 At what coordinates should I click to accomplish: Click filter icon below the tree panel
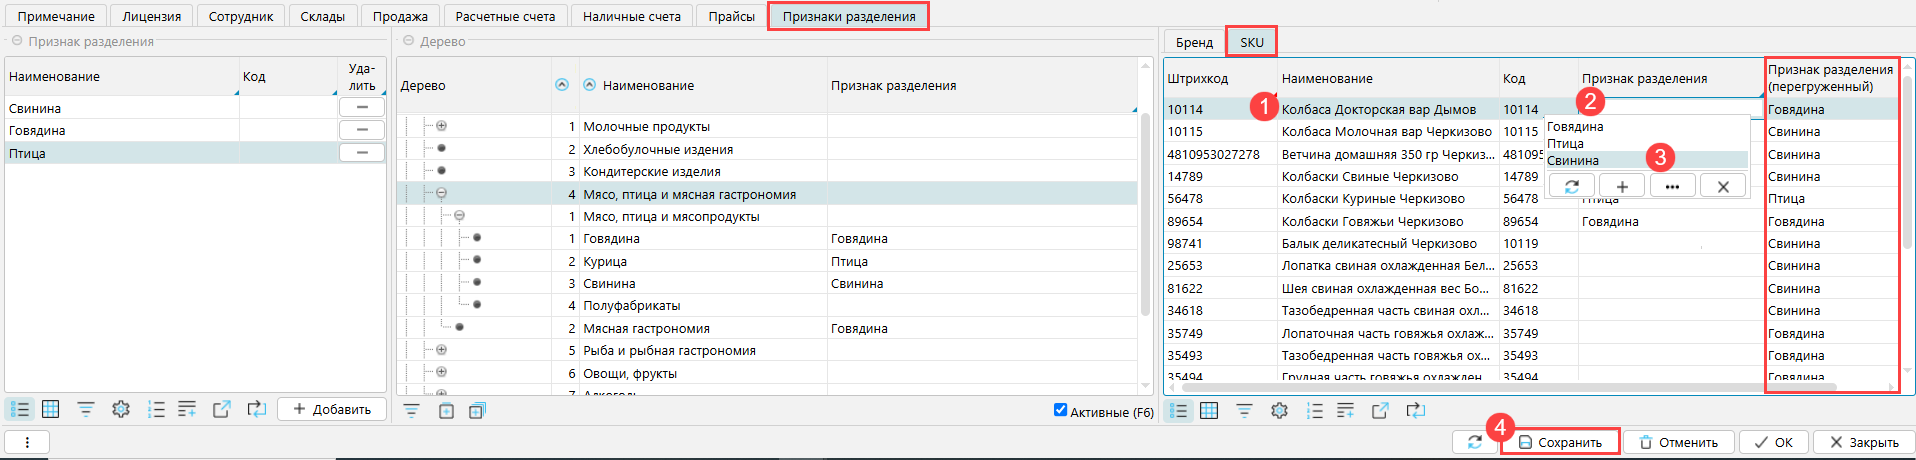point(411,411)
